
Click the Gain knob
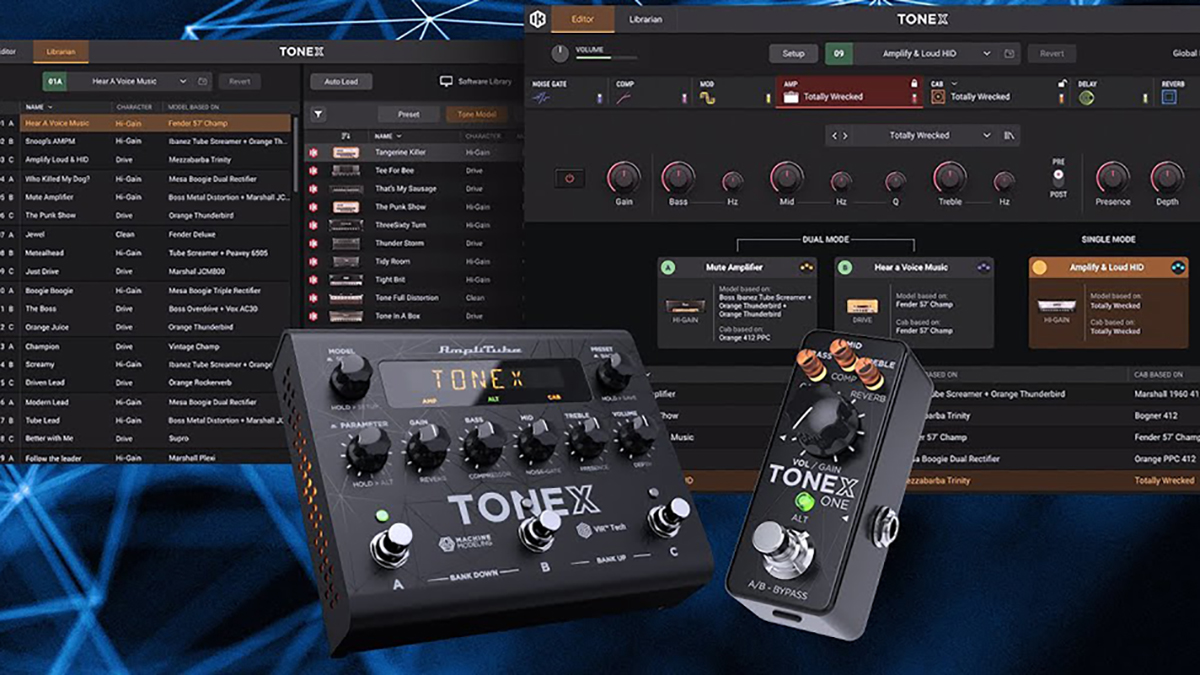point(623,178)
